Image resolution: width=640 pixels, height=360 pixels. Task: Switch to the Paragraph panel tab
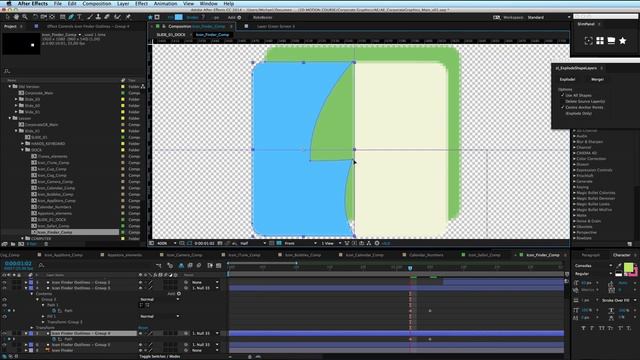tap(591, 255)
